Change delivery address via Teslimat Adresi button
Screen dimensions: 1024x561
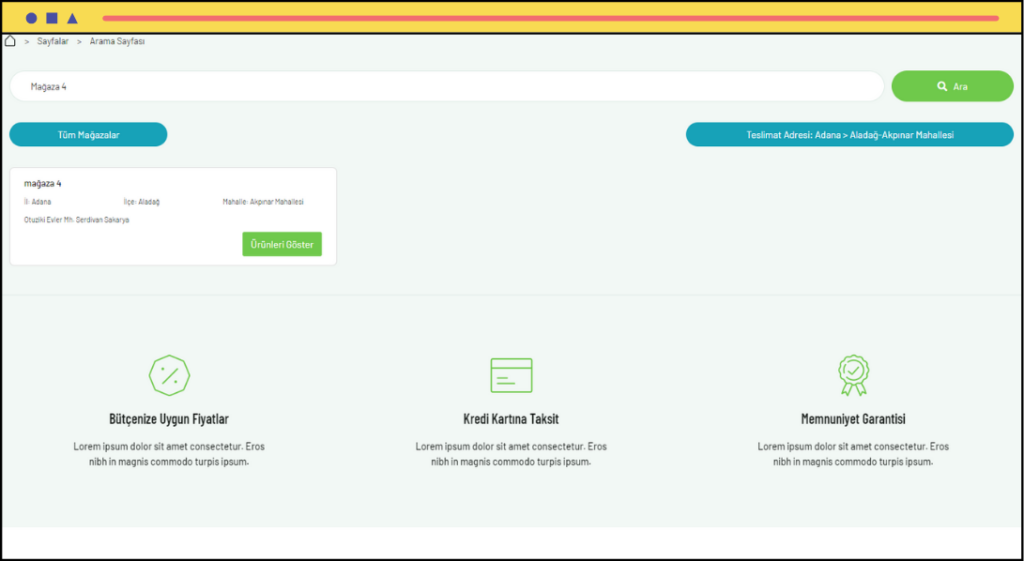click(x=849, y=135)
